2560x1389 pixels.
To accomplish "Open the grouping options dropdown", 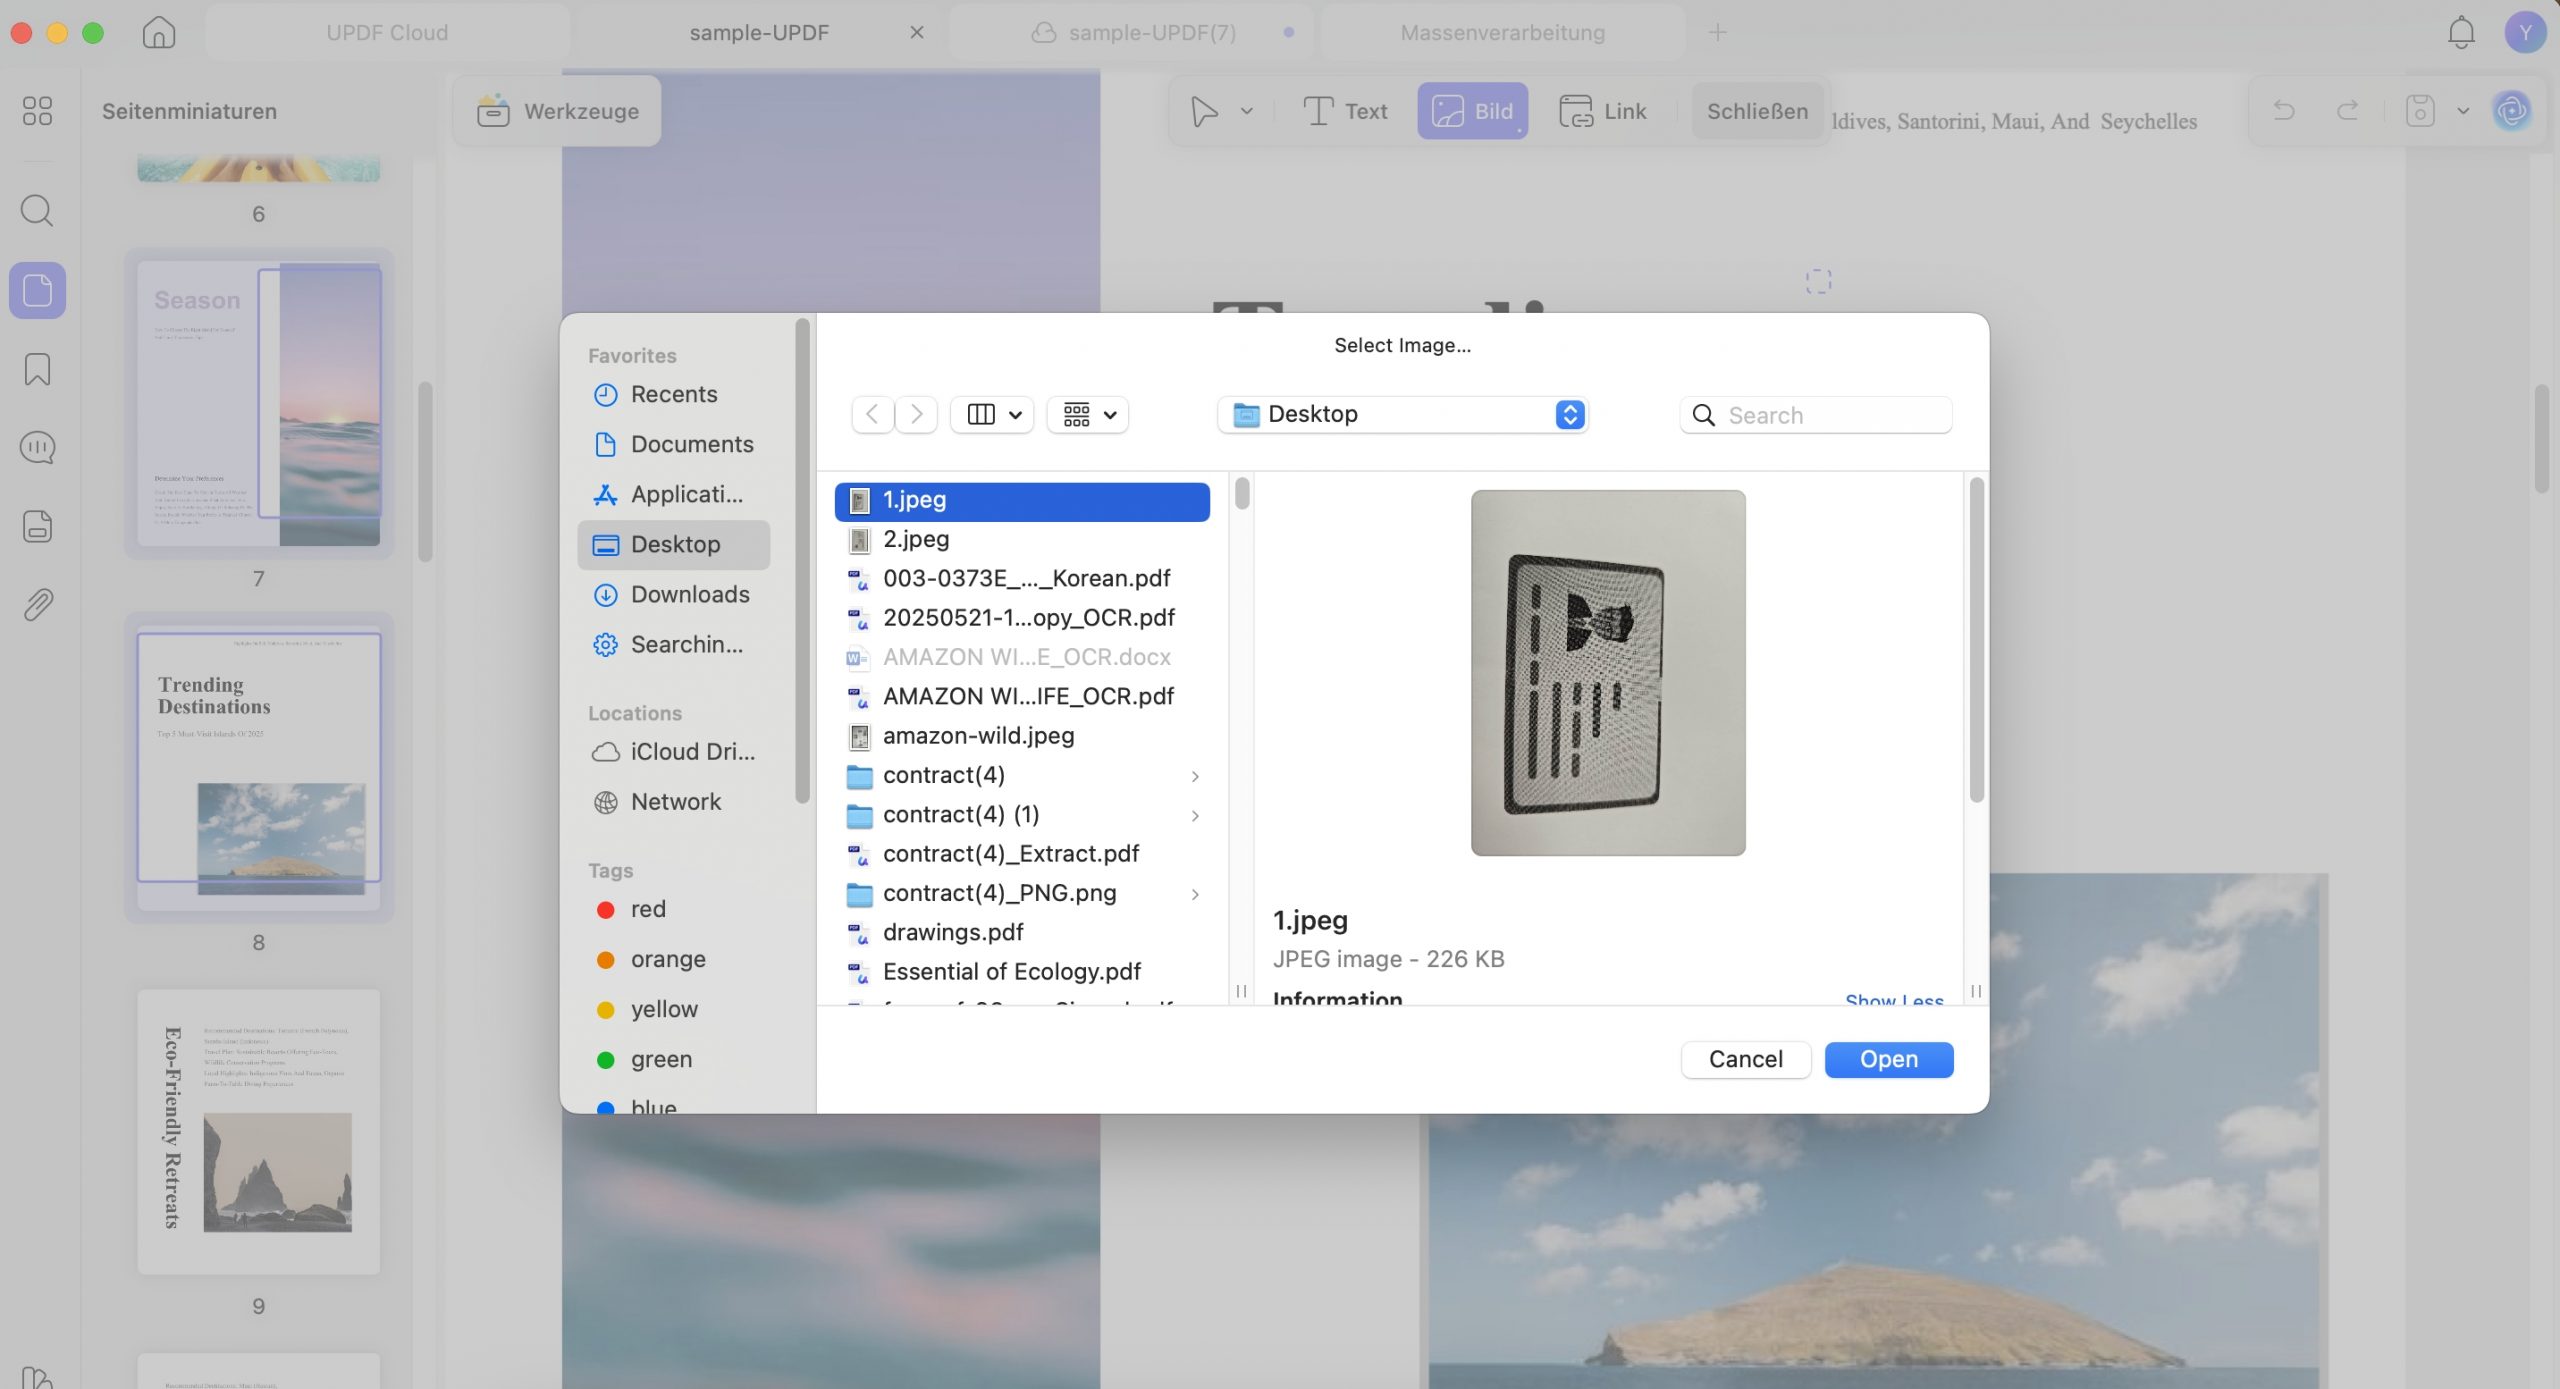I will pyautogui.click(x=1088, y=414).
